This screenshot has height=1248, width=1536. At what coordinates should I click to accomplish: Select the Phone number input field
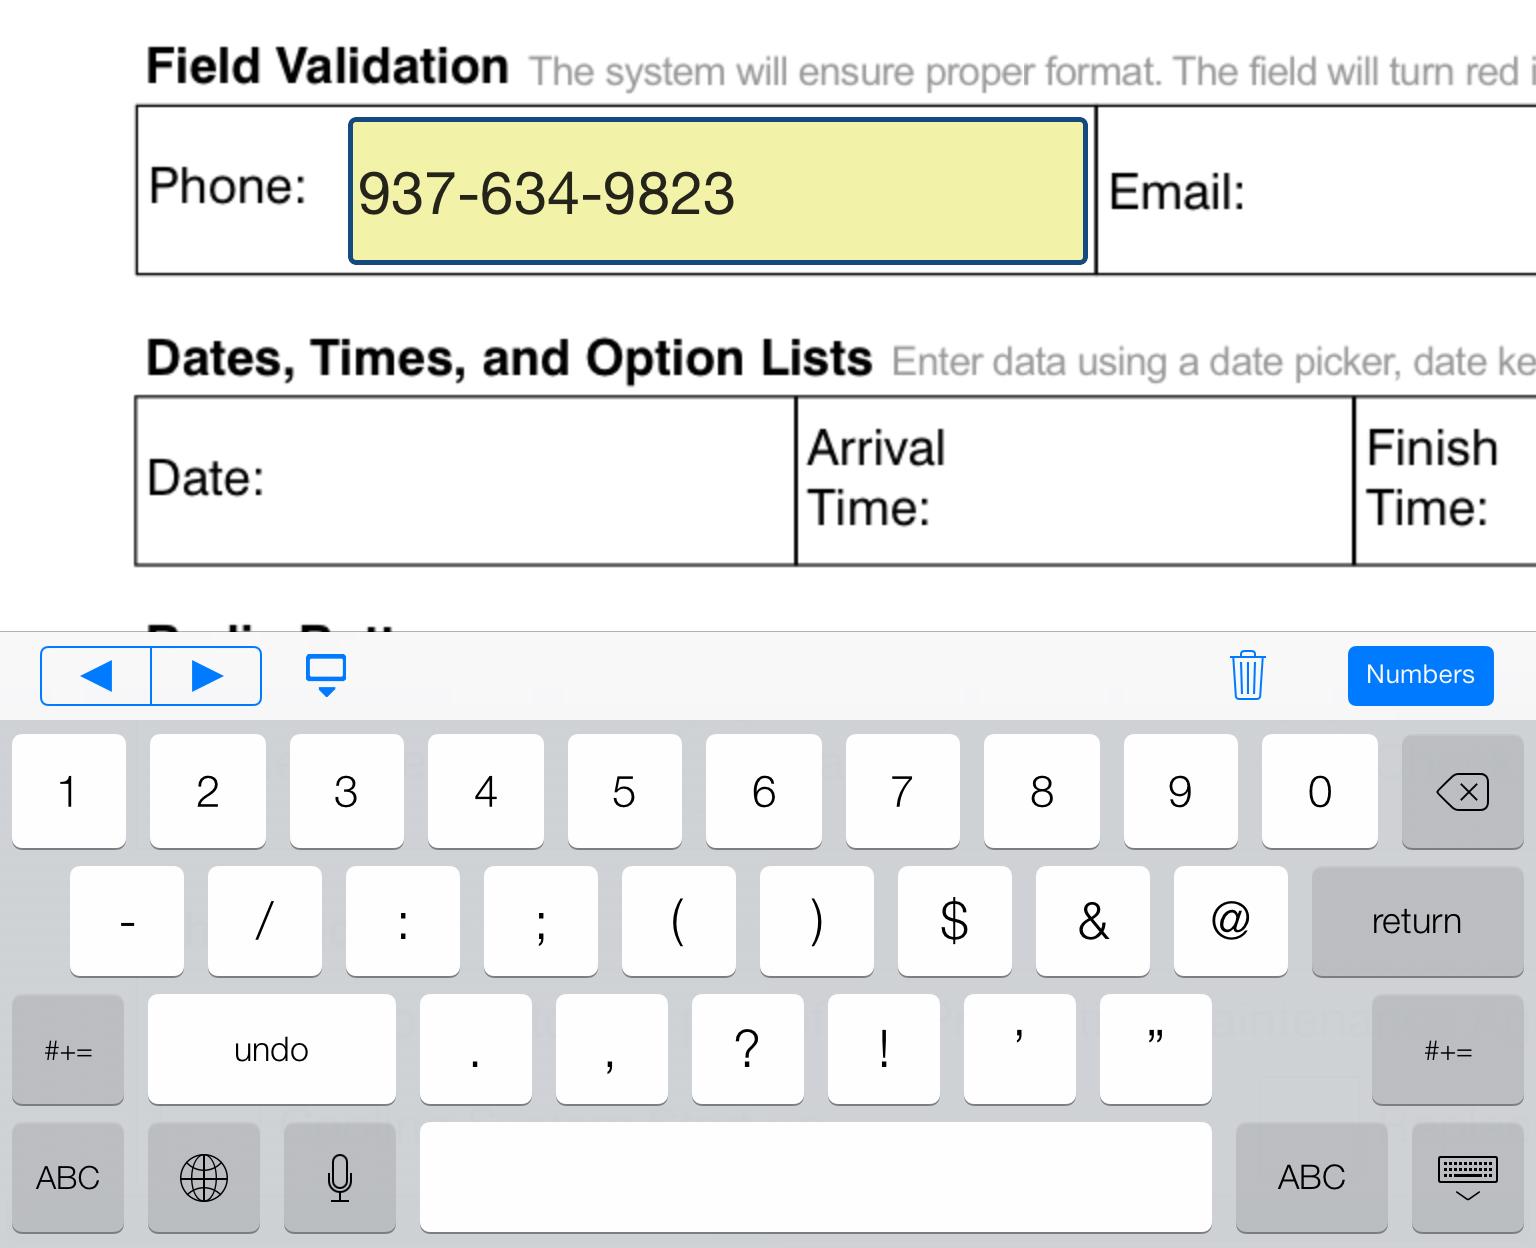pos(718,191)
